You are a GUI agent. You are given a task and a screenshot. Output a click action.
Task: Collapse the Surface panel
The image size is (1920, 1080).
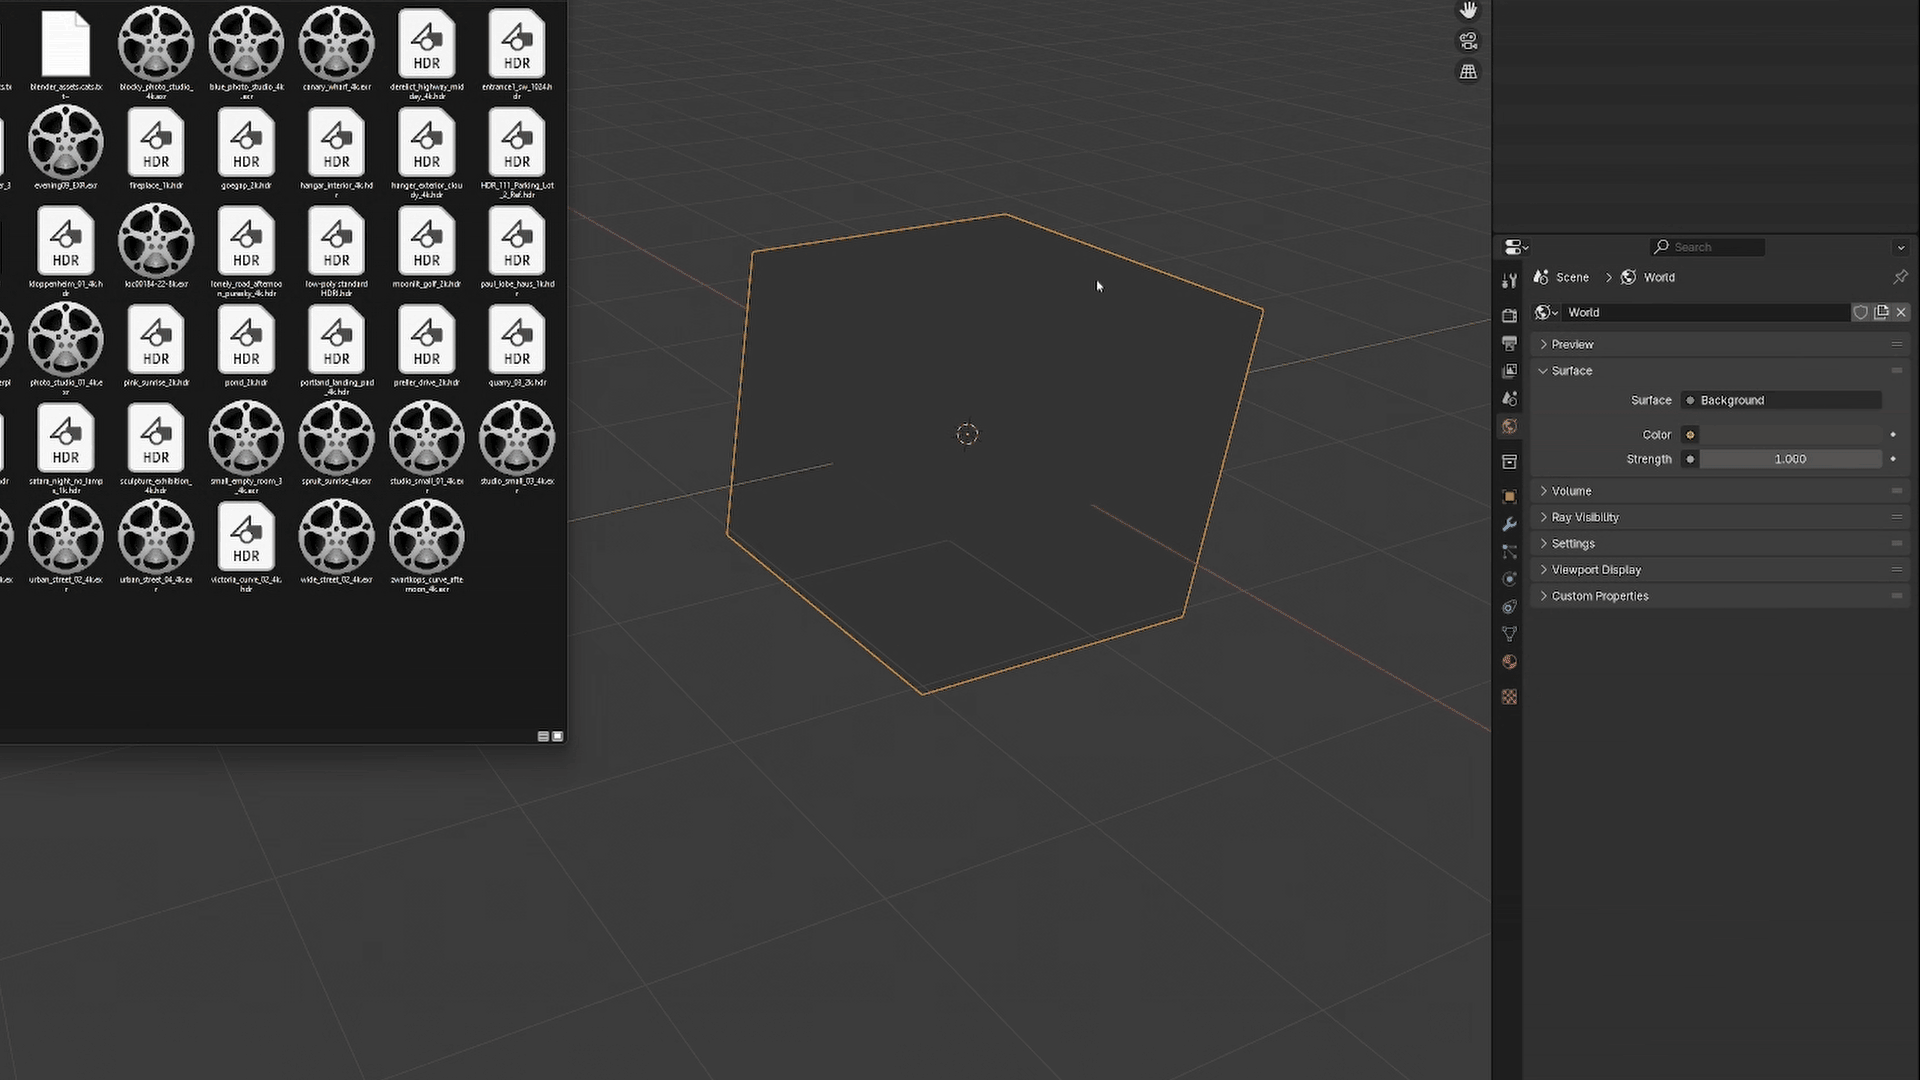pyautogui.click(x=1571, y=371)
